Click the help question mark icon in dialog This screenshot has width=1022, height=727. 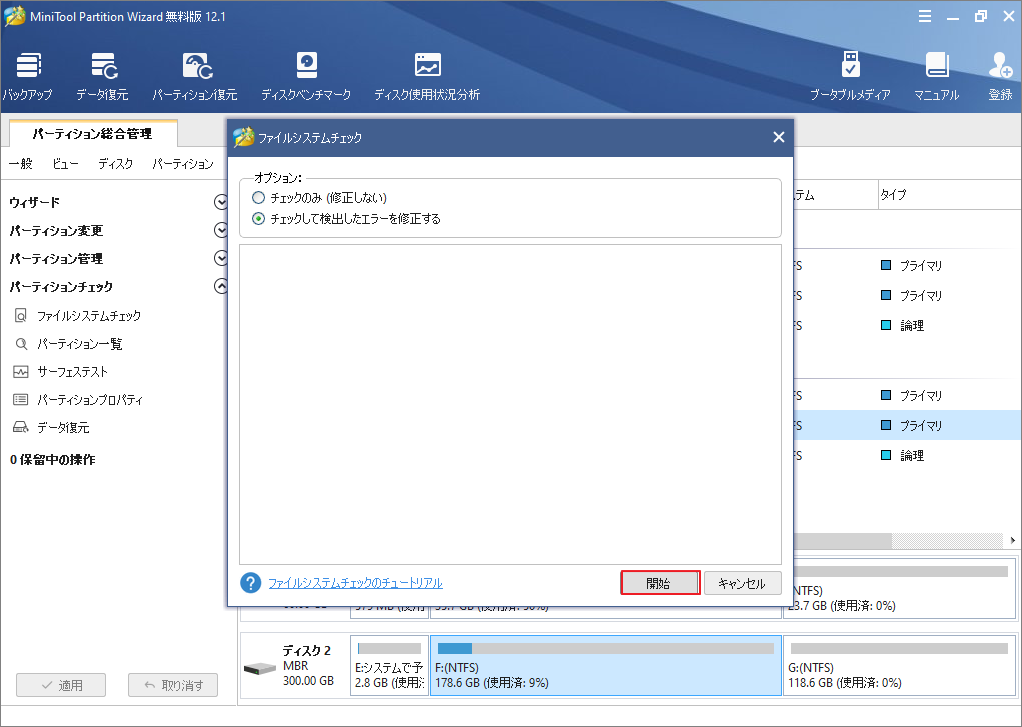[x=250, y=583]
